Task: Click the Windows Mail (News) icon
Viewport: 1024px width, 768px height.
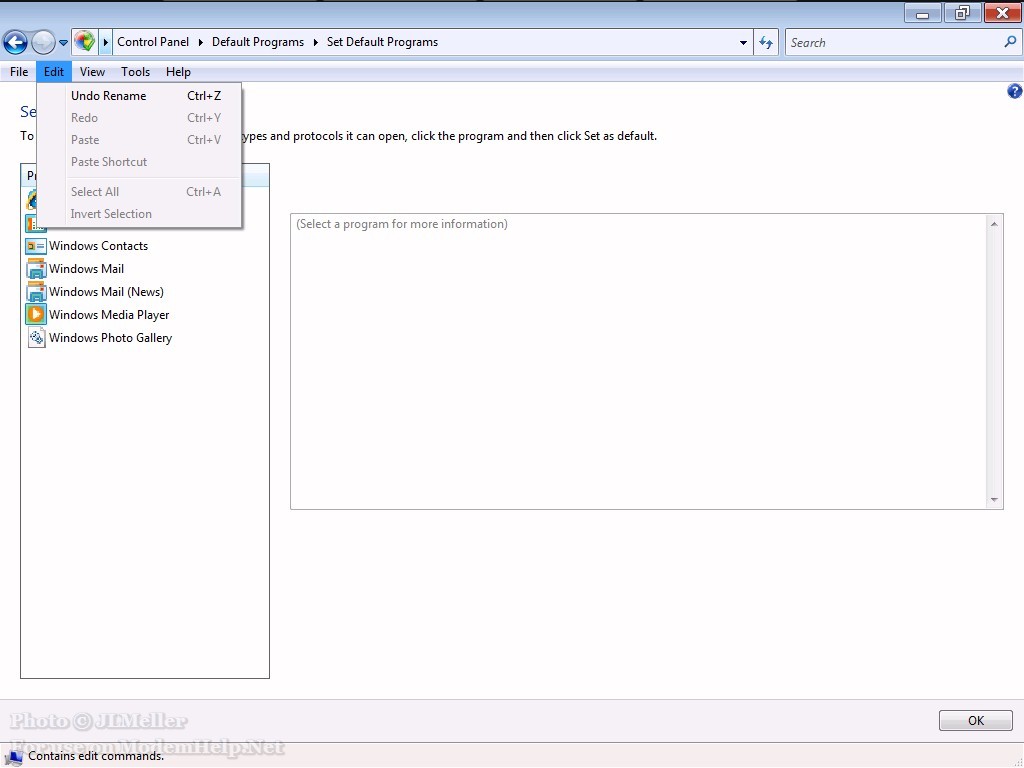Action: [x=36, y=292]
